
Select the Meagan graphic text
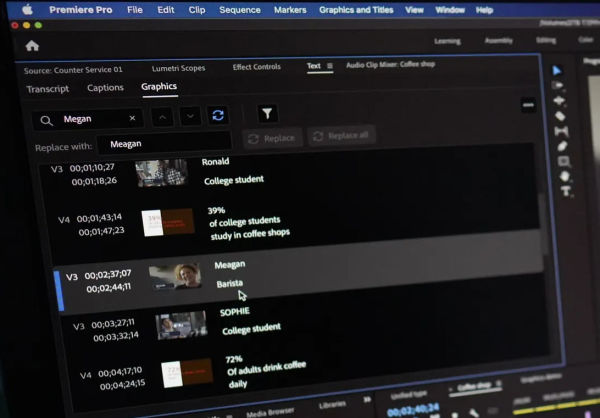(x=230, y=265)
